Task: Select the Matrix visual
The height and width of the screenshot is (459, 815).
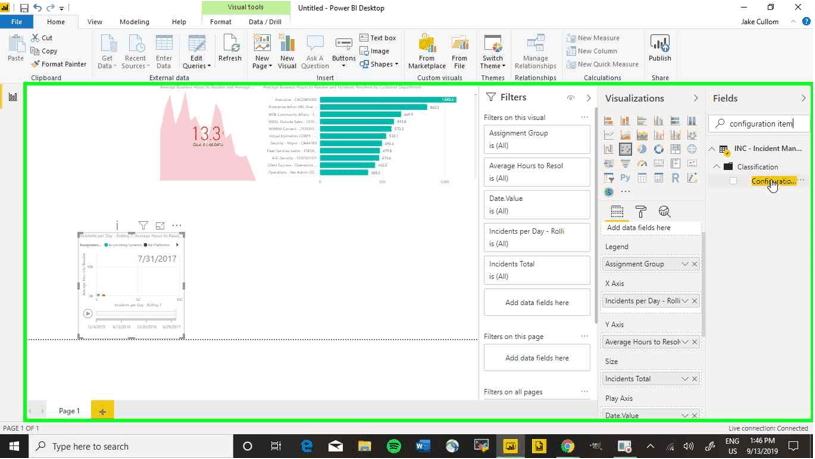Action: [x=659, y=178]
